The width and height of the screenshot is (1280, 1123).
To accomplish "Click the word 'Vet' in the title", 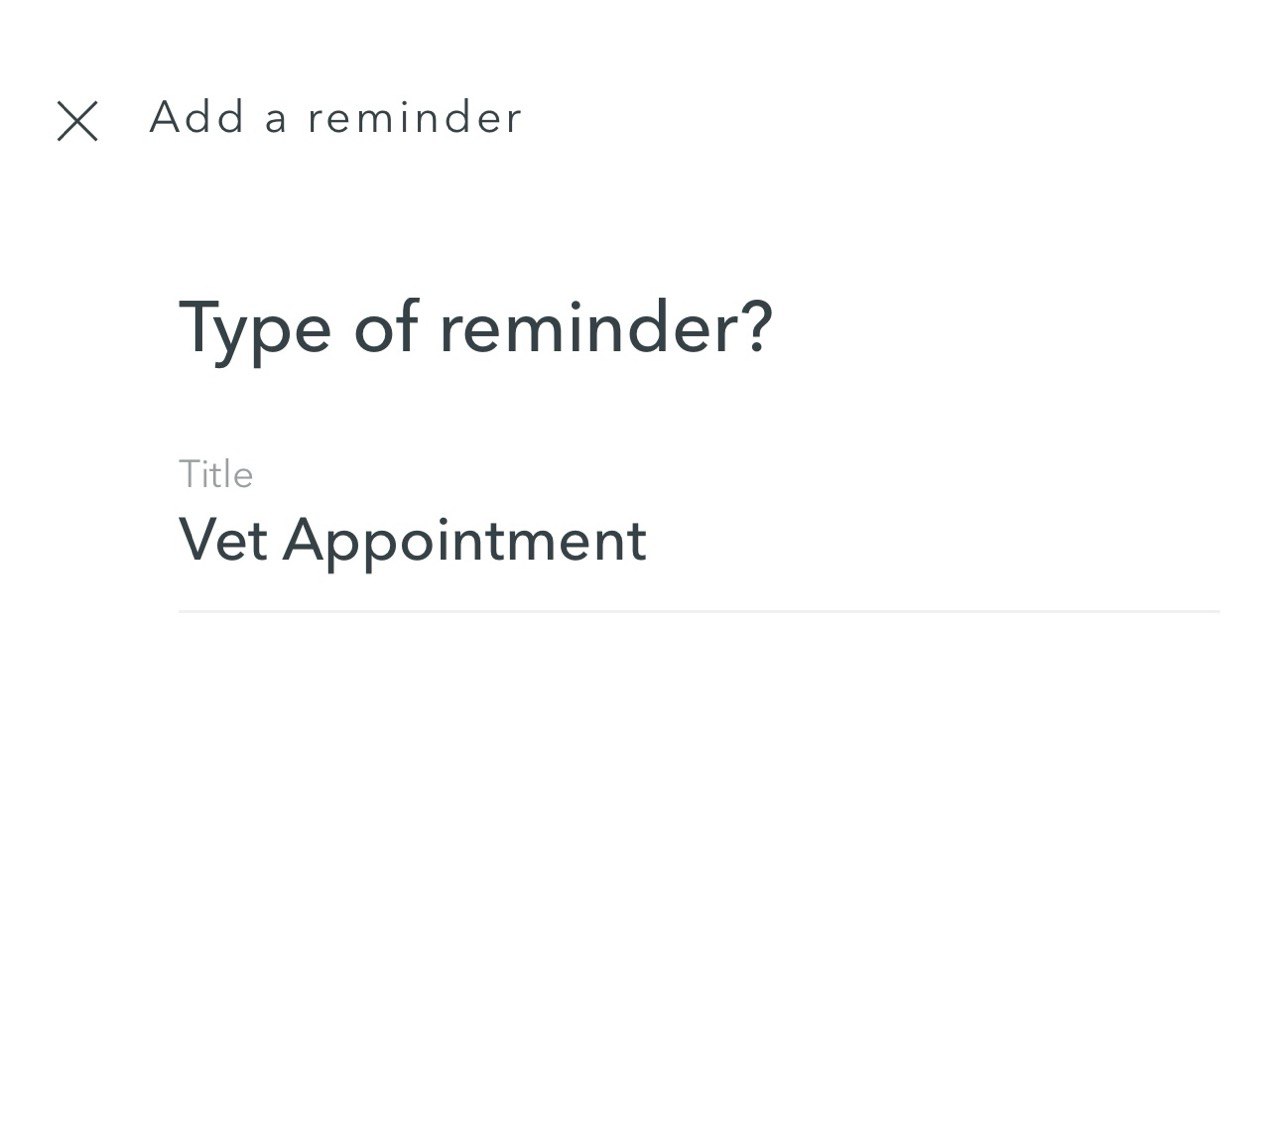I will point(222,541).
